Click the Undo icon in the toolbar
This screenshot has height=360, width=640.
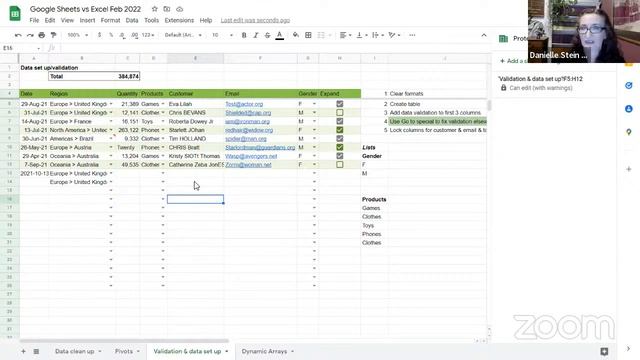[x=18, y=36]
